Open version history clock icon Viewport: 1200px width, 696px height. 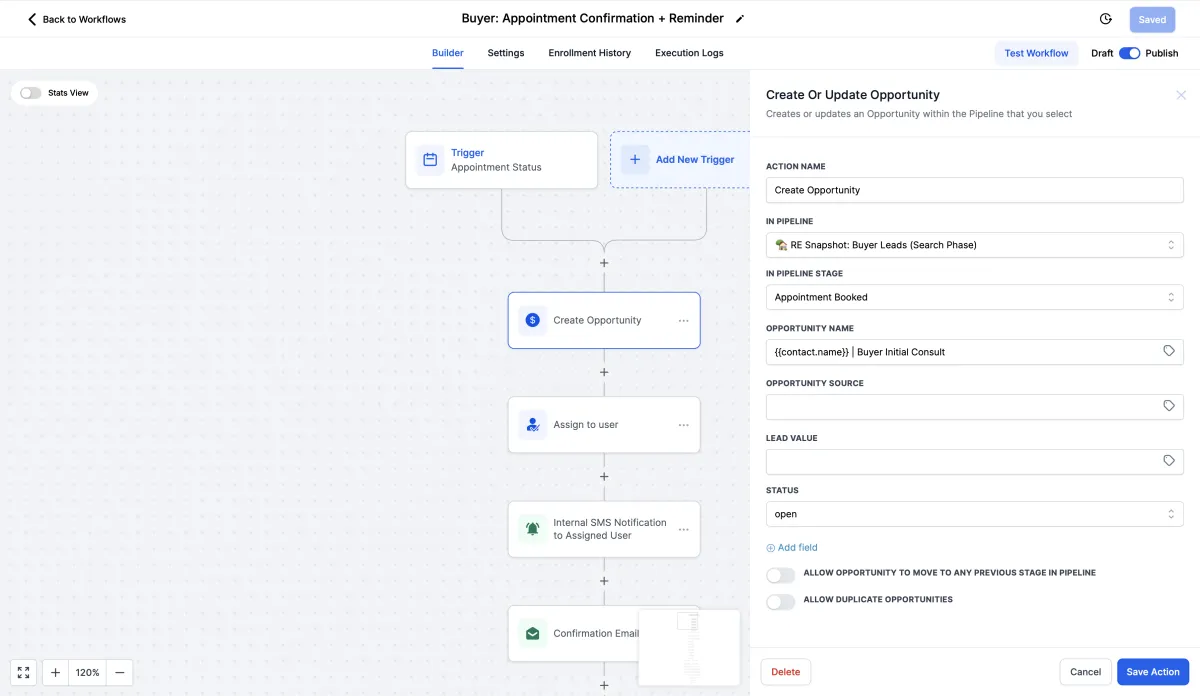pyautogui.click(x=1106, y=19)
